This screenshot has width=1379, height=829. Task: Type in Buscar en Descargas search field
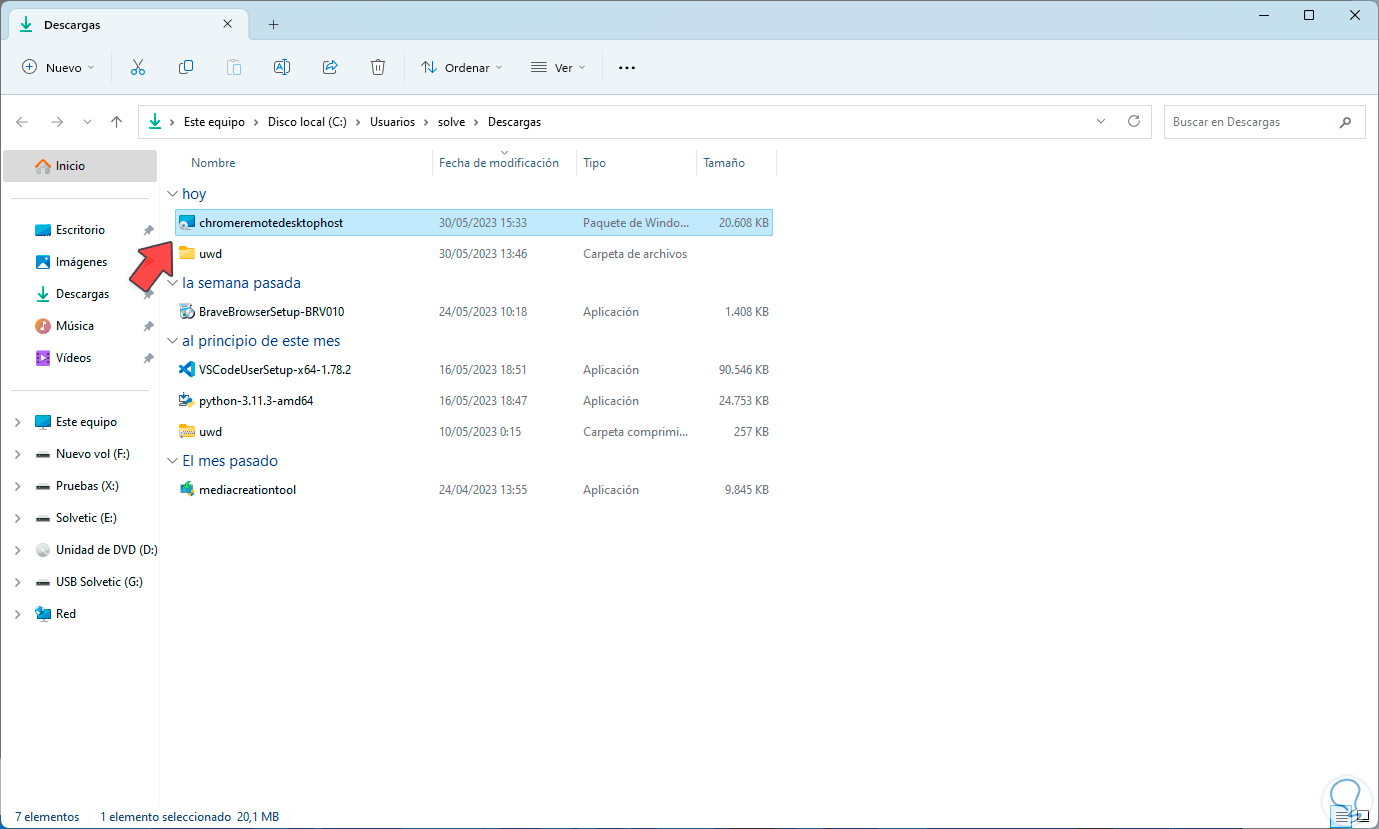pos(1252,122)
